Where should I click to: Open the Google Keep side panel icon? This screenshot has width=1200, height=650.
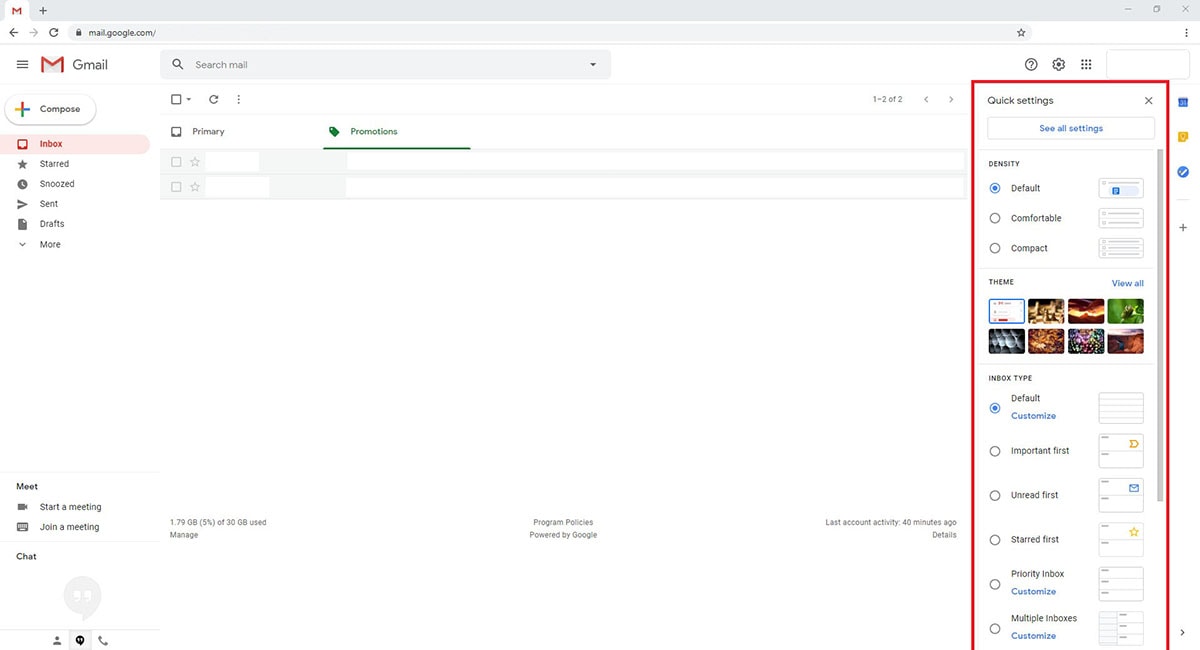pyautogui.click(x=1183, y=137)
